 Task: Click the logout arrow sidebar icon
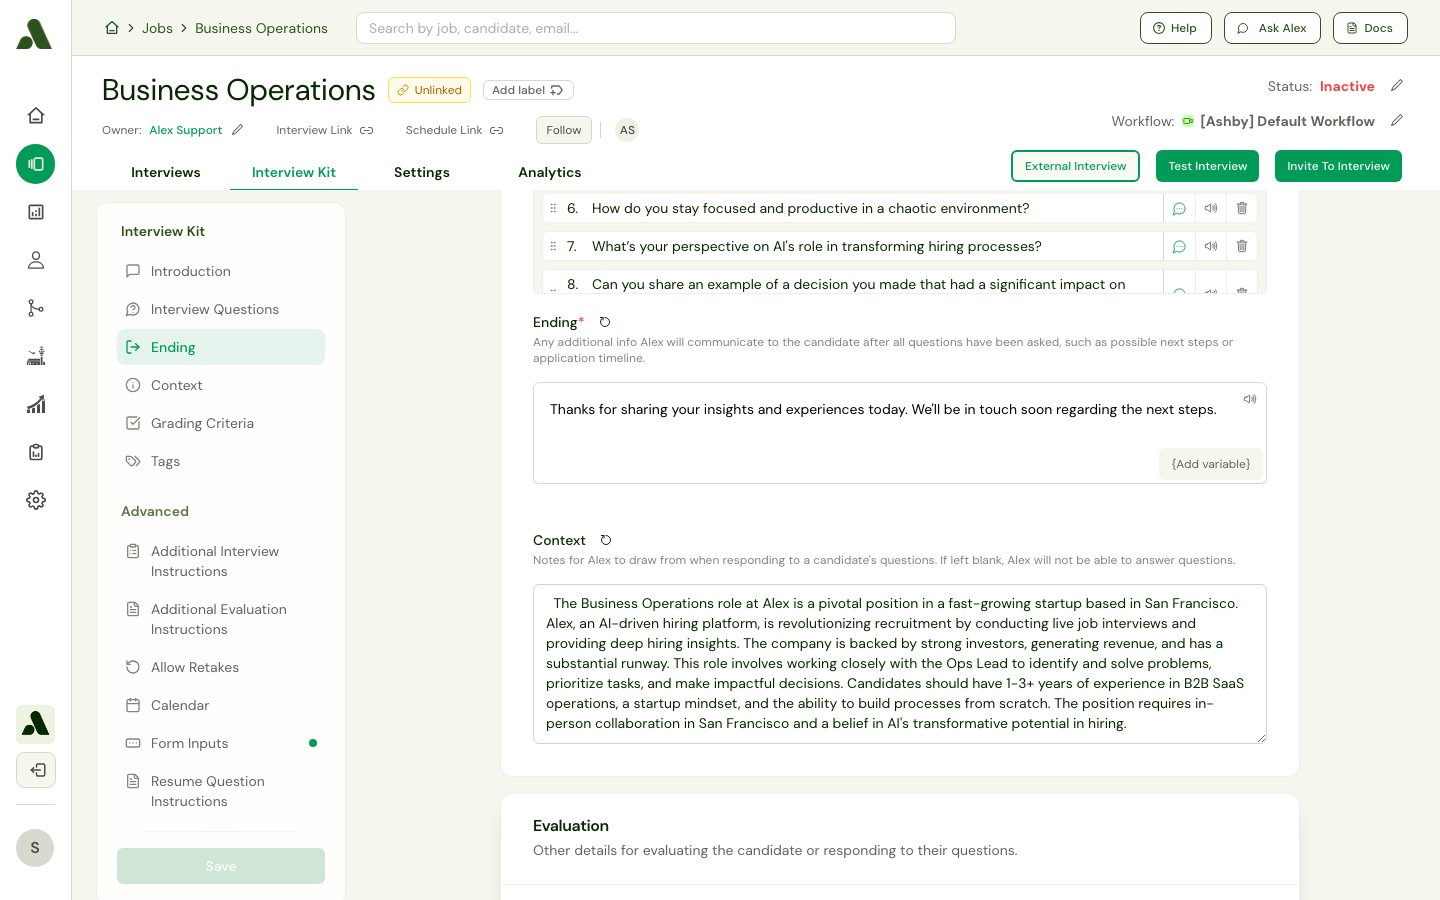pos(36,770)
